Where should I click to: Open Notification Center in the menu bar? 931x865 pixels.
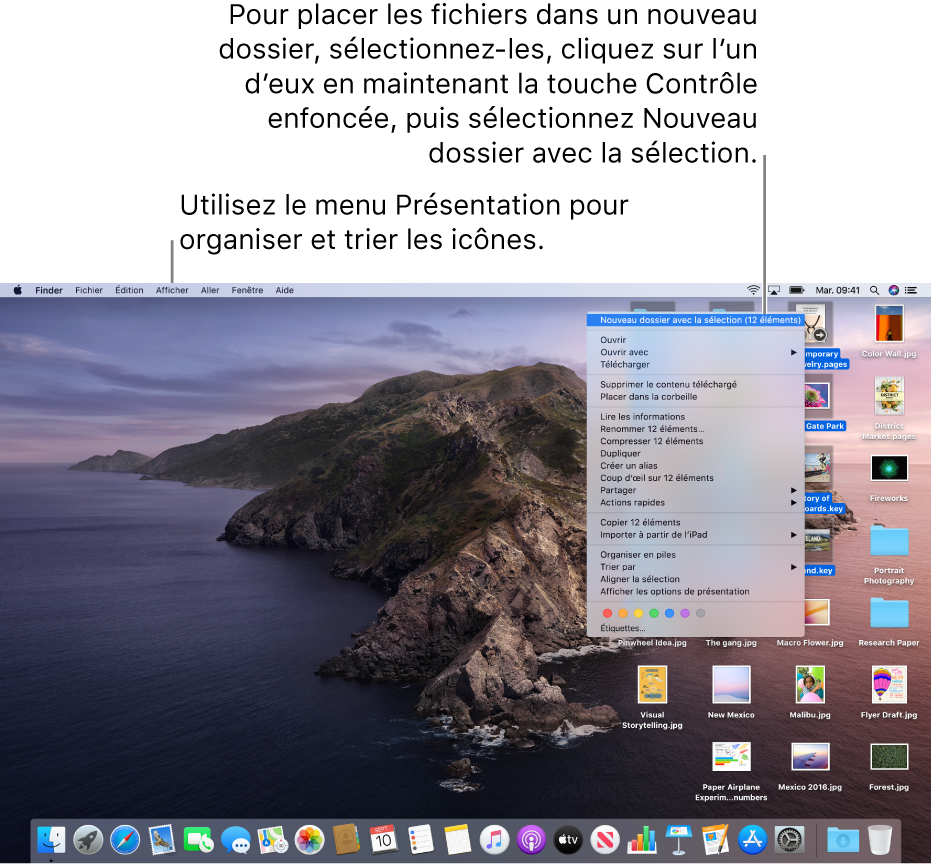911,290
